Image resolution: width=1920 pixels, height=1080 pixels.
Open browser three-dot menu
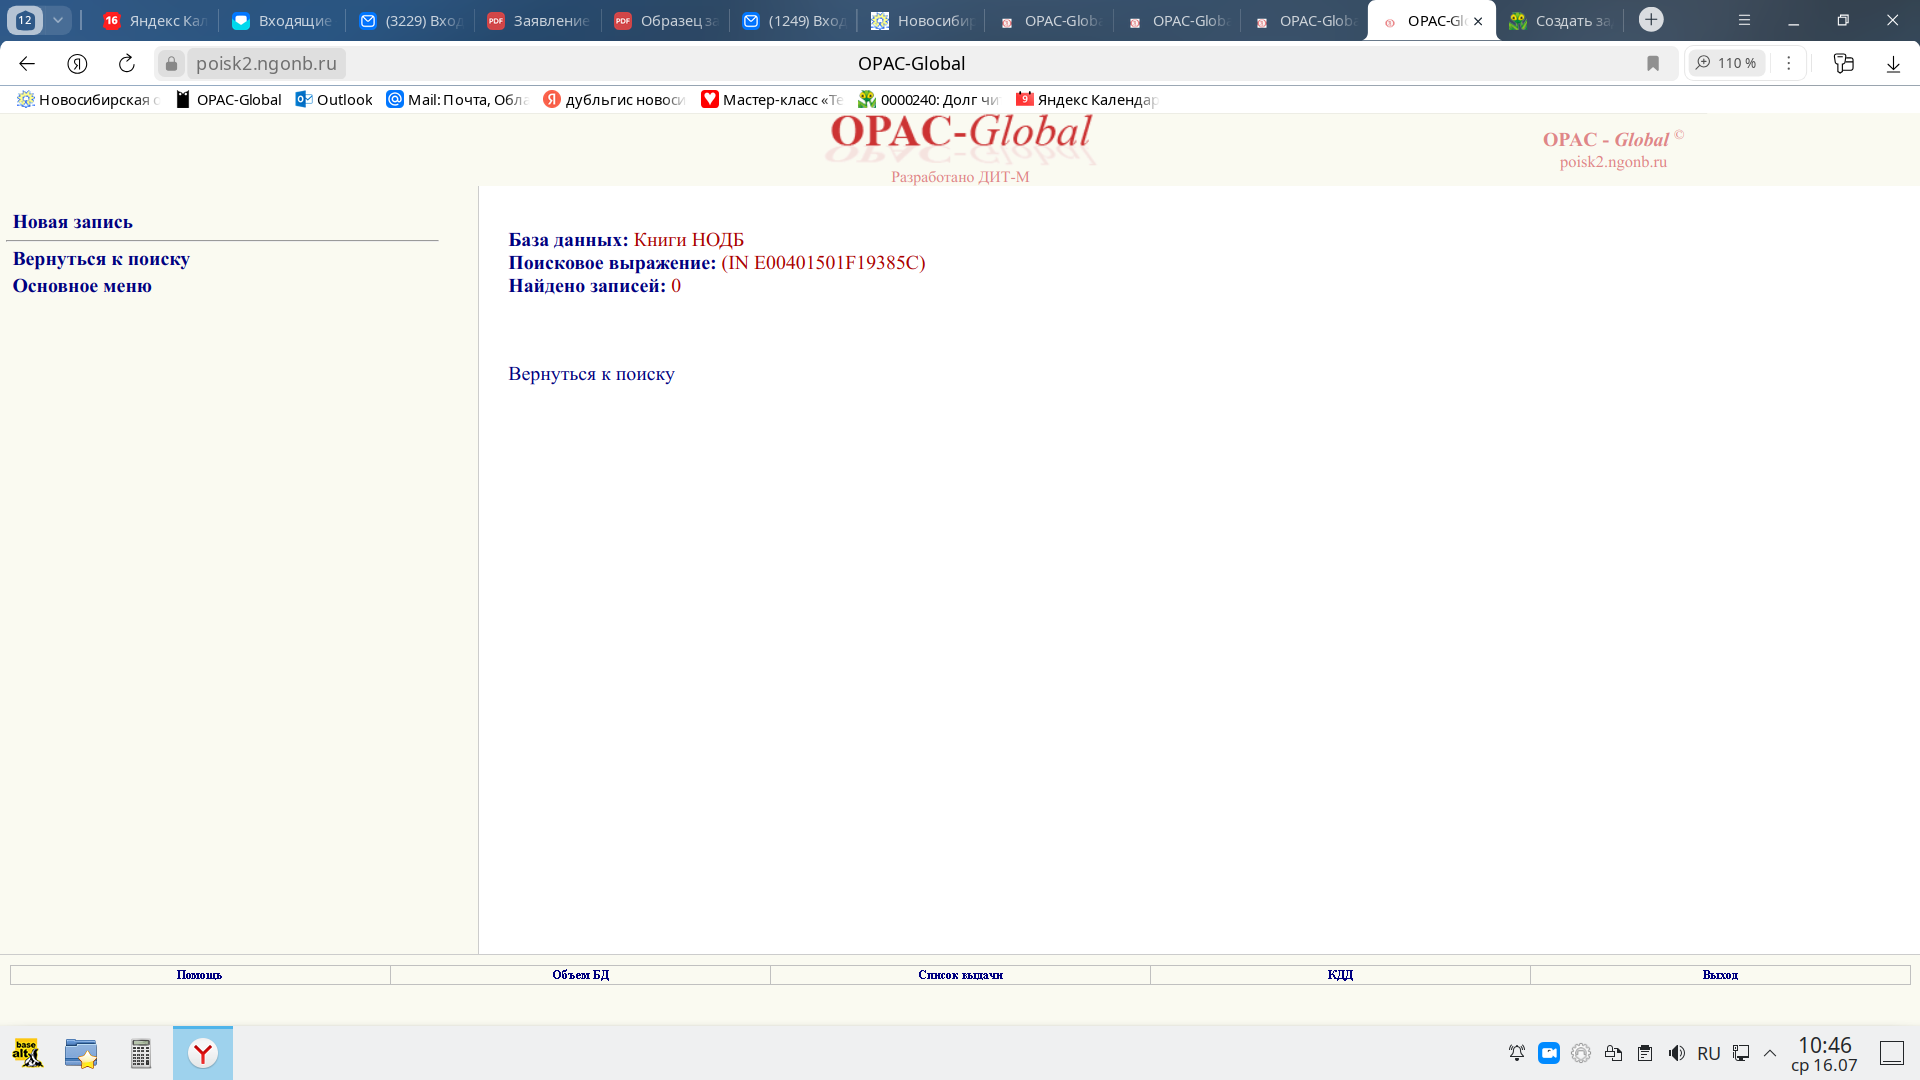1789,63
